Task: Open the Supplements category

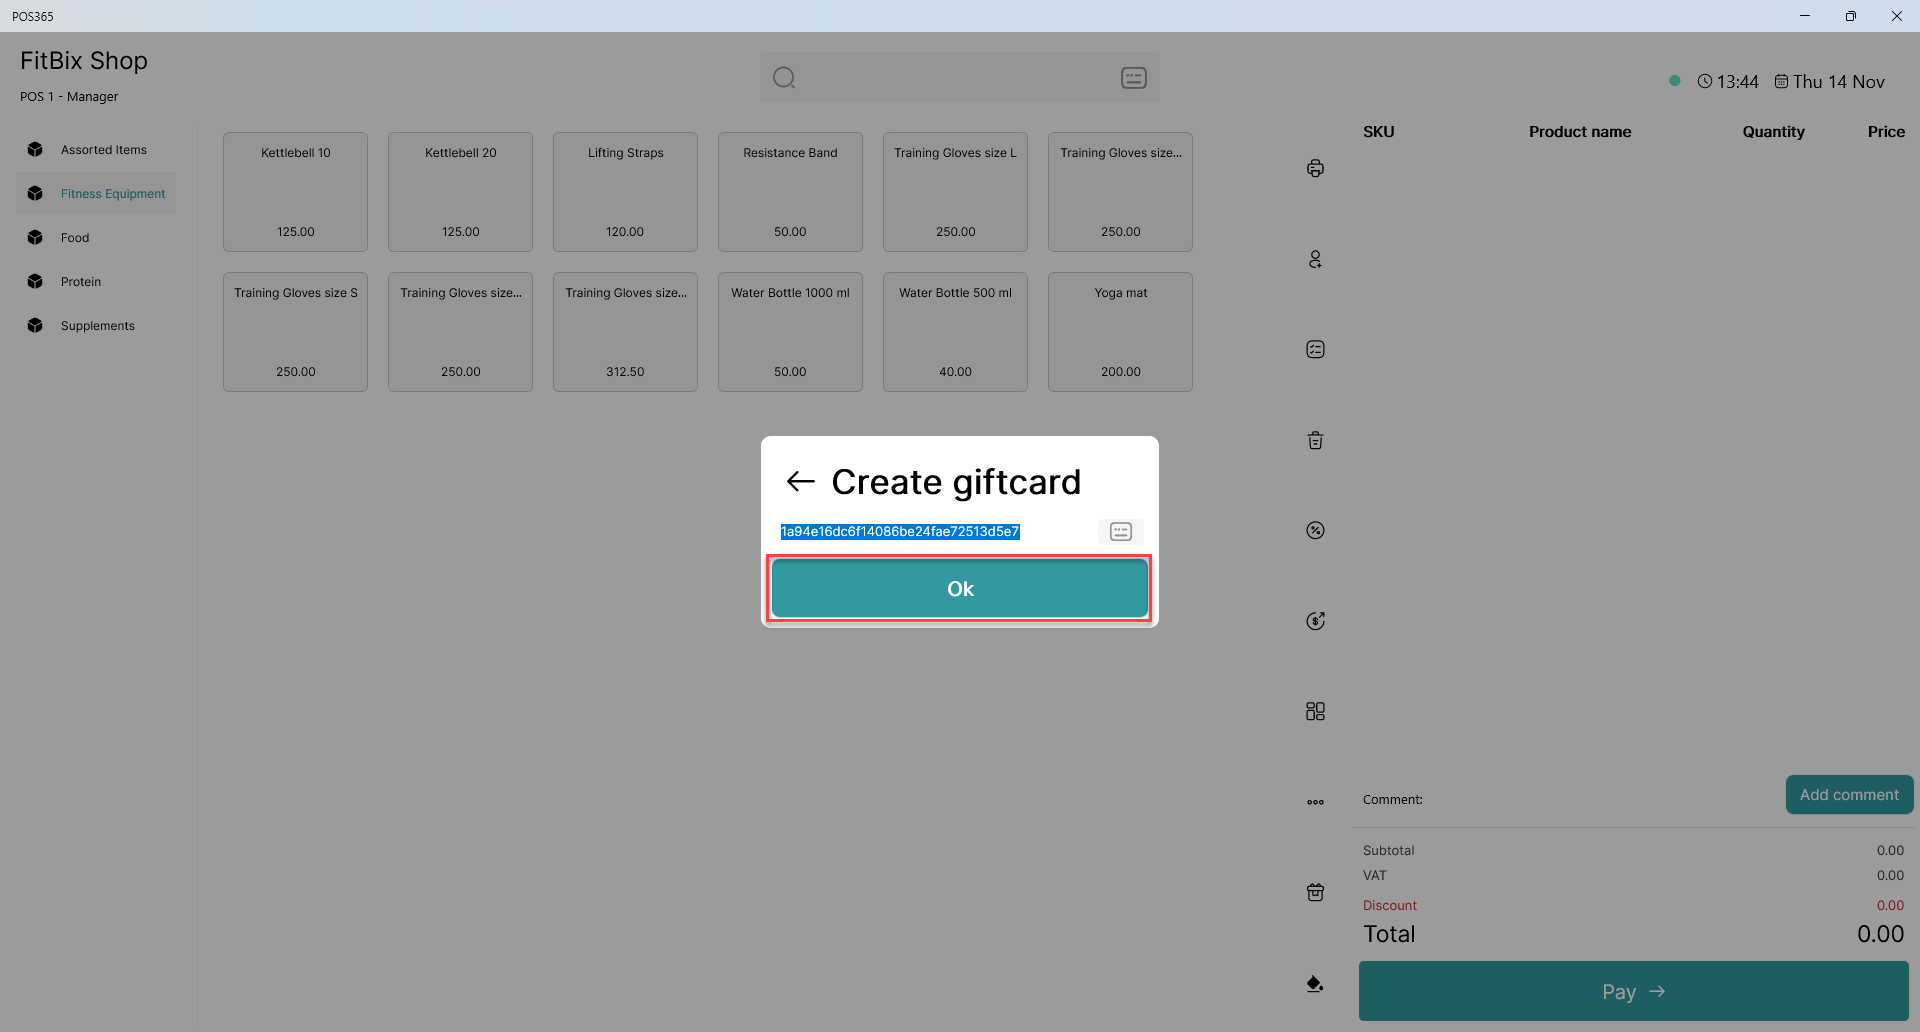Action: click(96, 326)
